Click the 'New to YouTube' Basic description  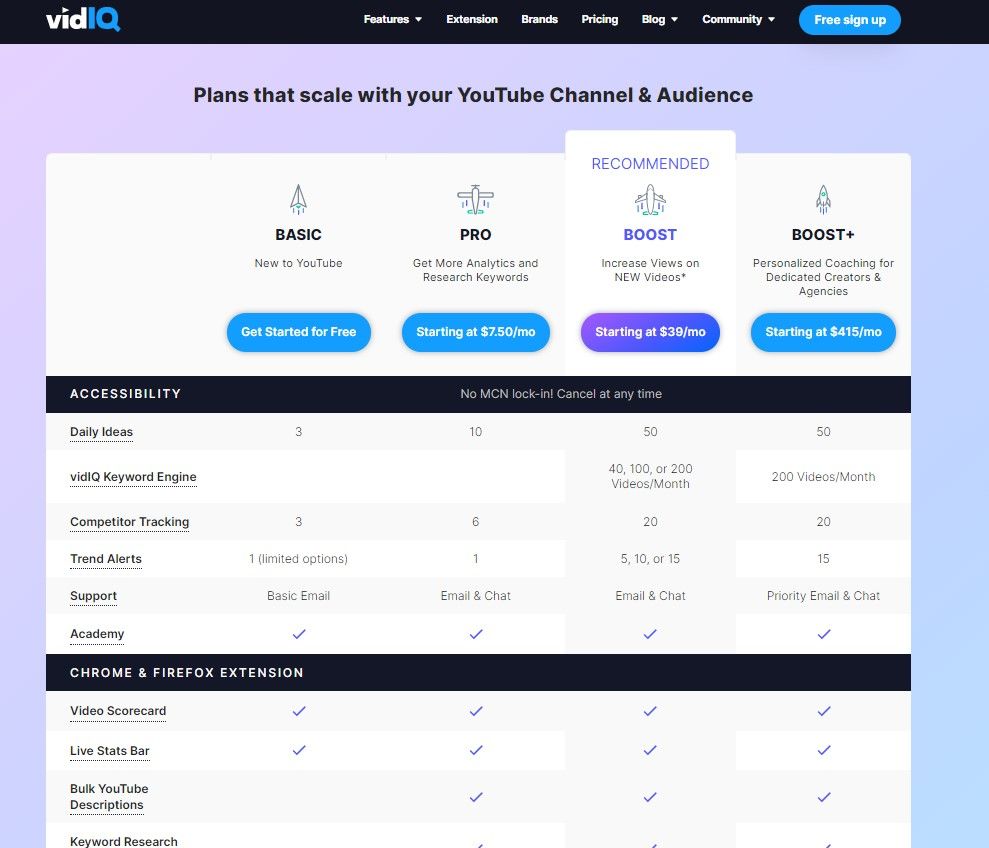click(x=298, y=263)
